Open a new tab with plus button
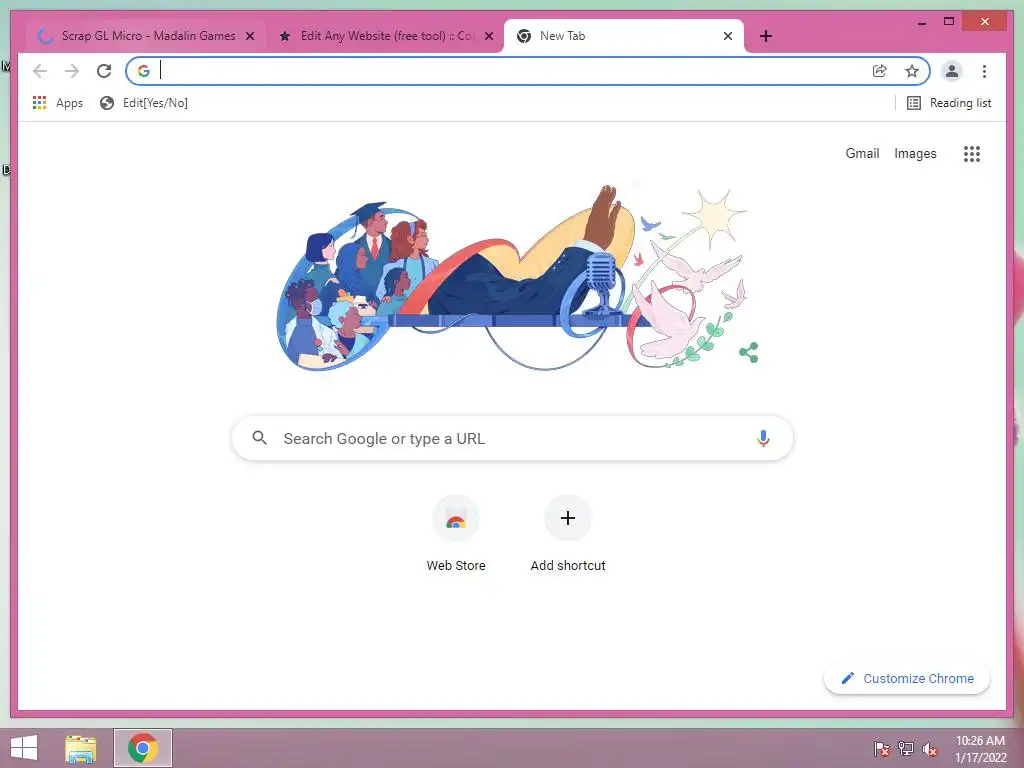 tap(766, 36)
